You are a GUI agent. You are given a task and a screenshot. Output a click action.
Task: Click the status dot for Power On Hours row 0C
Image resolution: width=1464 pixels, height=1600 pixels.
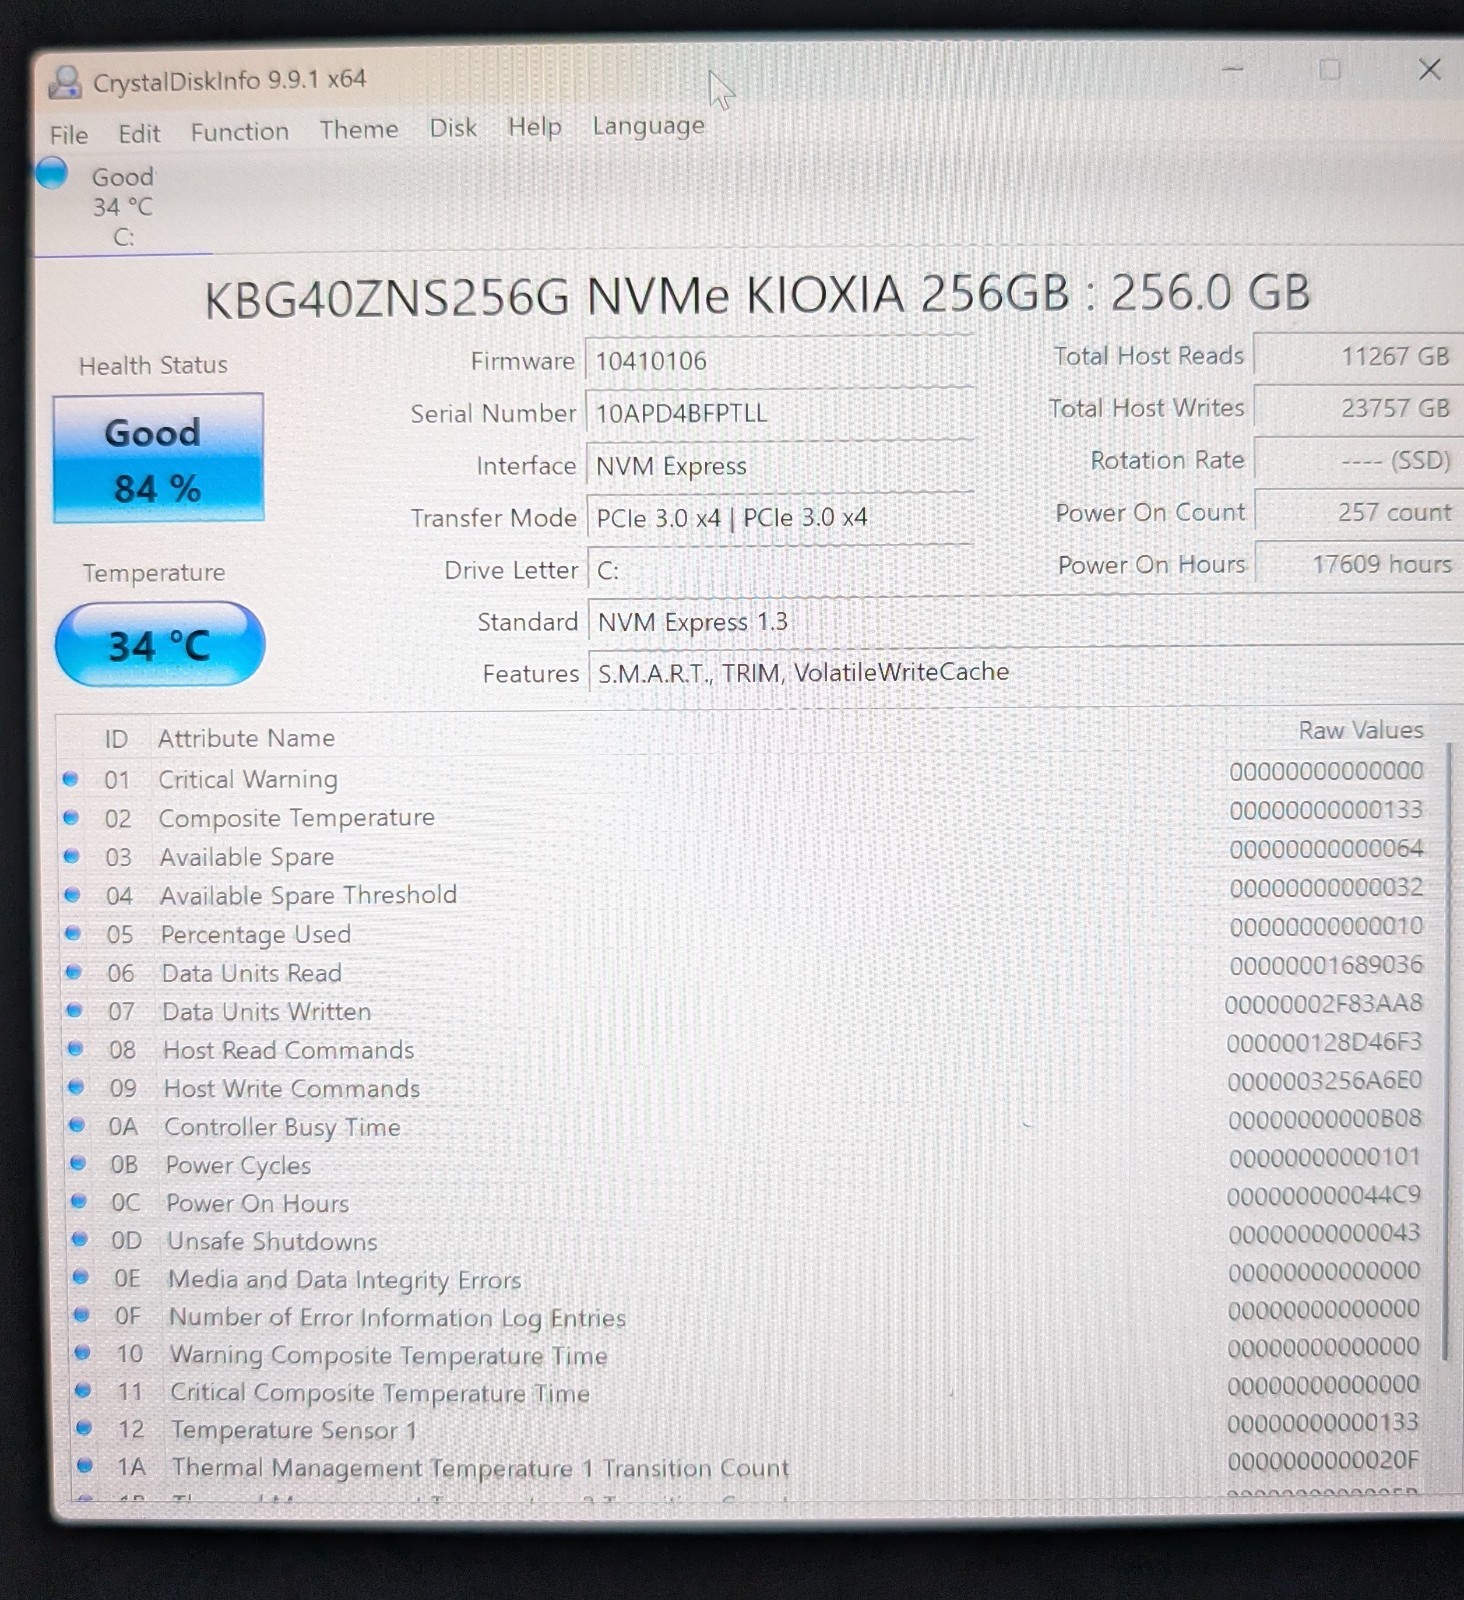79,1201
